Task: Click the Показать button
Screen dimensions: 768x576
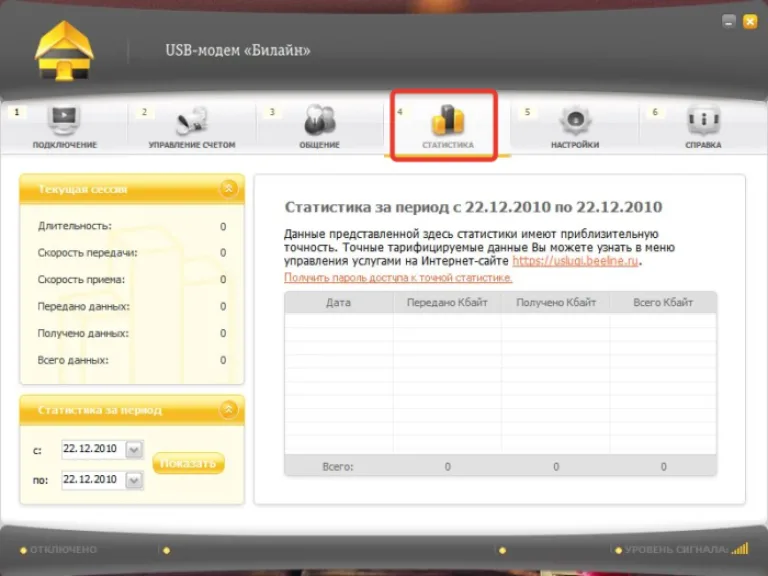Action: tap(189, 463)
